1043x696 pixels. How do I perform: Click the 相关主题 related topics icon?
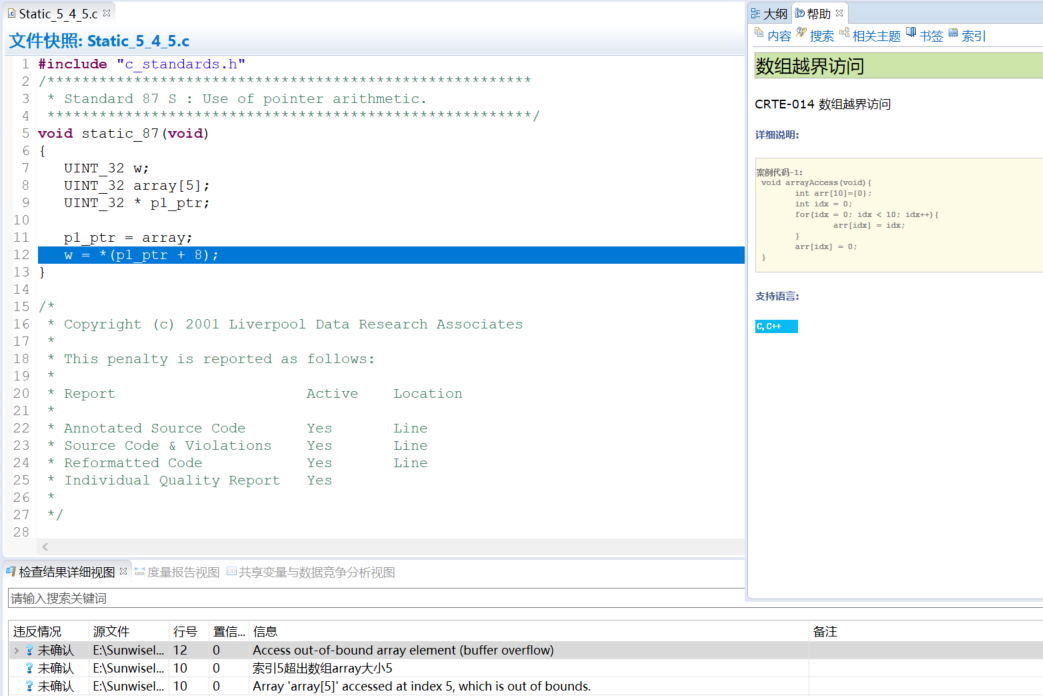click(844, 33)
